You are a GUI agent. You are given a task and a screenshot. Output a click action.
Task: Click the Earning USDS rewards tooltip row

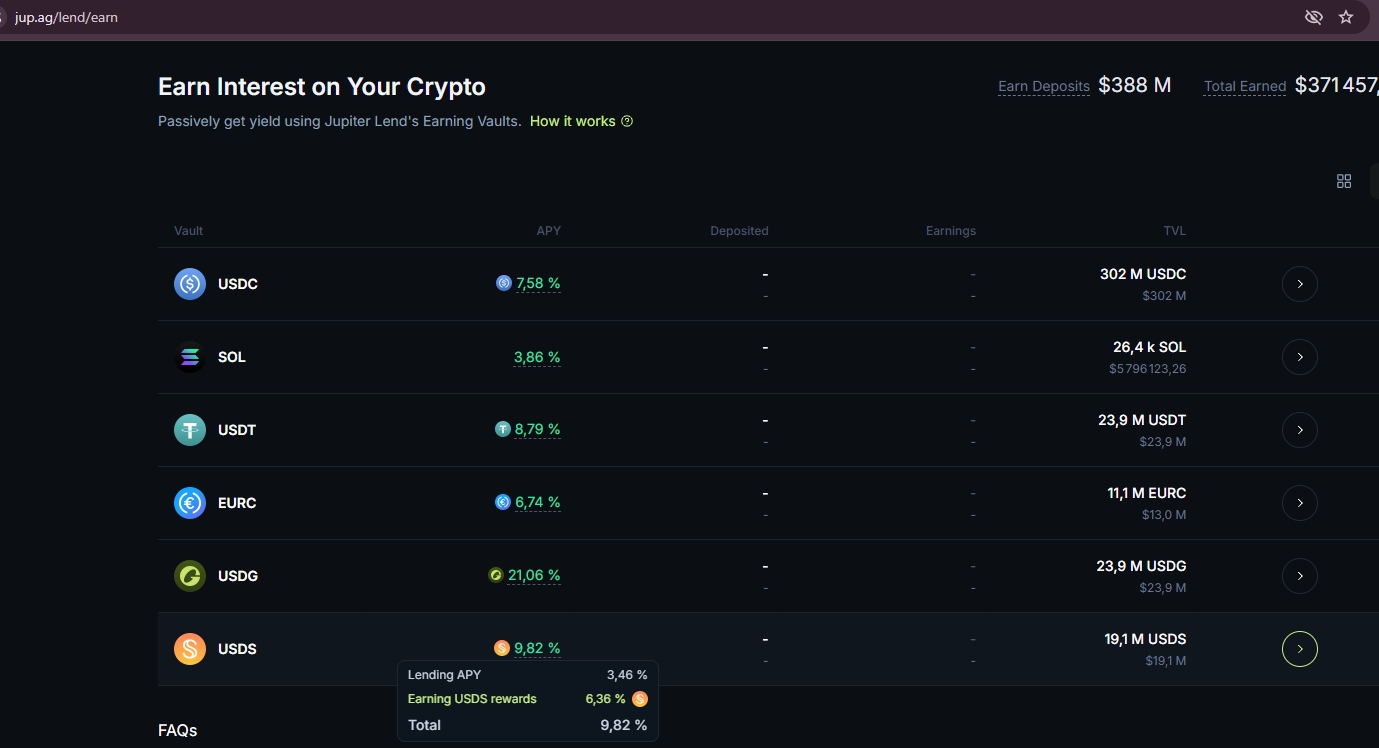pyautogui.click(x=528, y=699)
